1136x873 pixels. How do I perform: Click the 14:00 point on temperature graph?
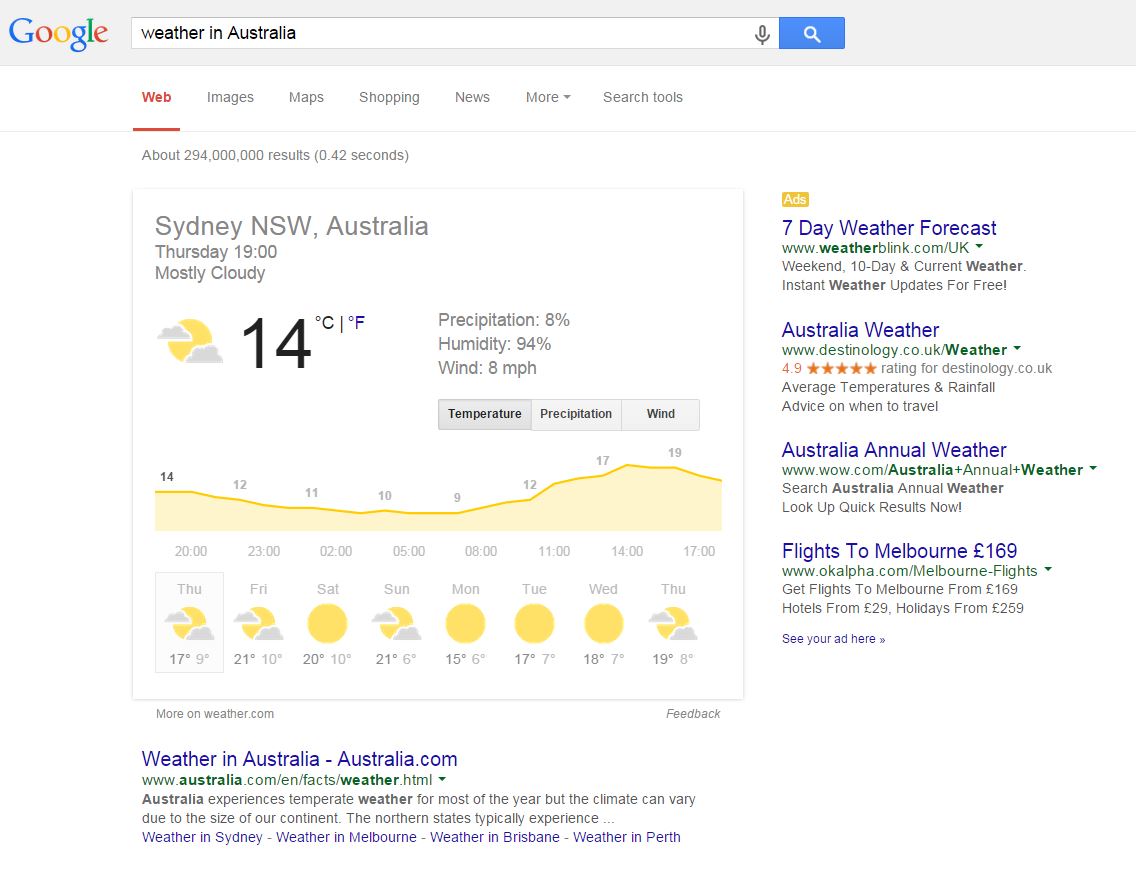coord(627,465)
